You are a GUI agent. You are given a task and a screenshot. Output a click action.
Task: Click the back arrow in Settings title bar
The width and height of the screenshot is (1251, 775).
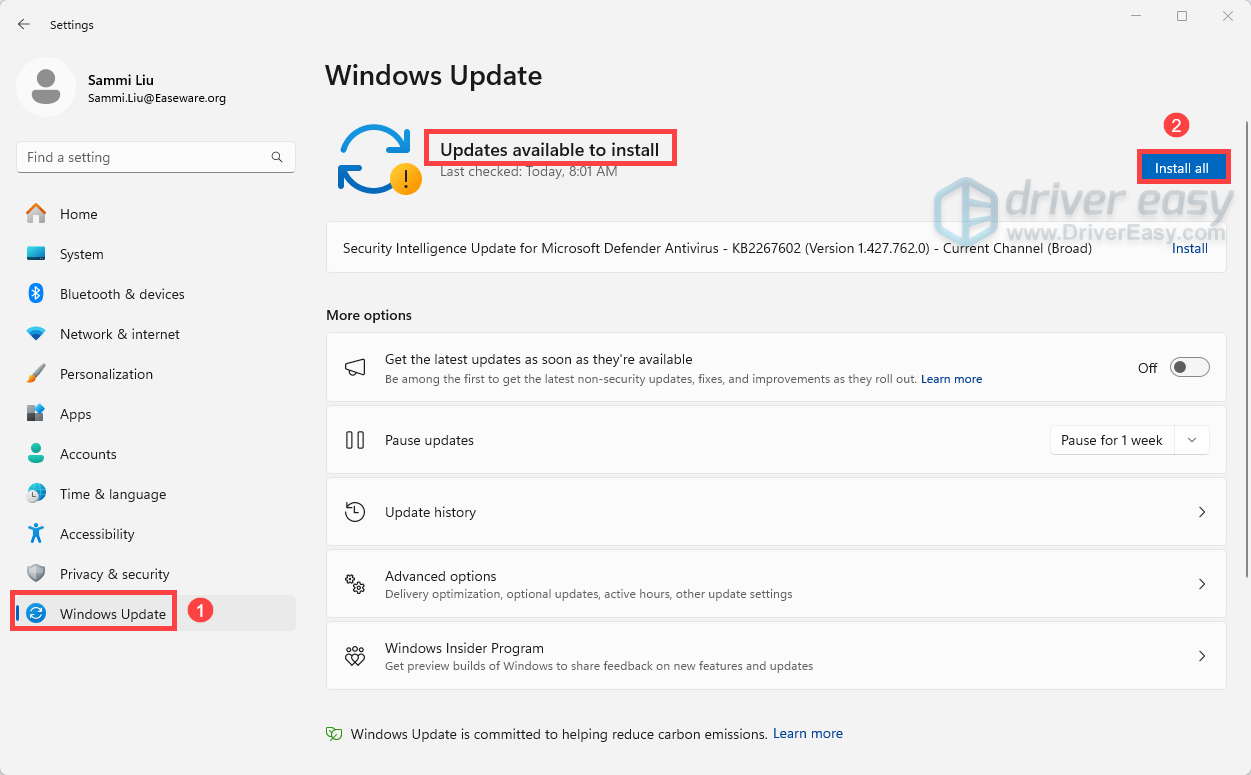(24, 24)
